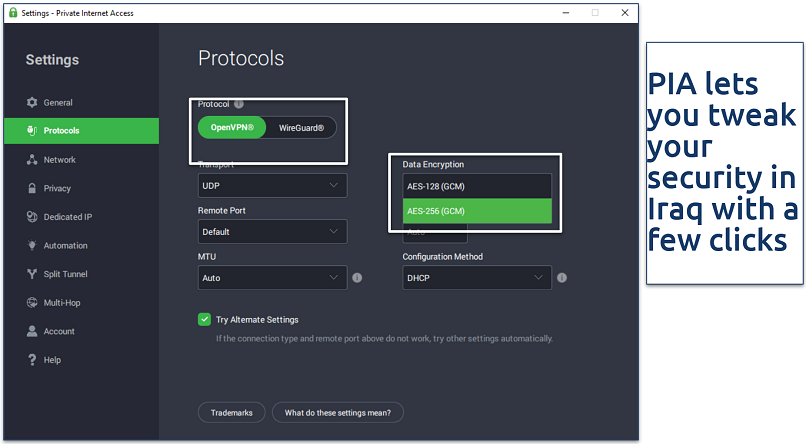Screen dimensions: 806x444
Task: Click Try Alternate Settings label text
Action: (x=257, y=320)
